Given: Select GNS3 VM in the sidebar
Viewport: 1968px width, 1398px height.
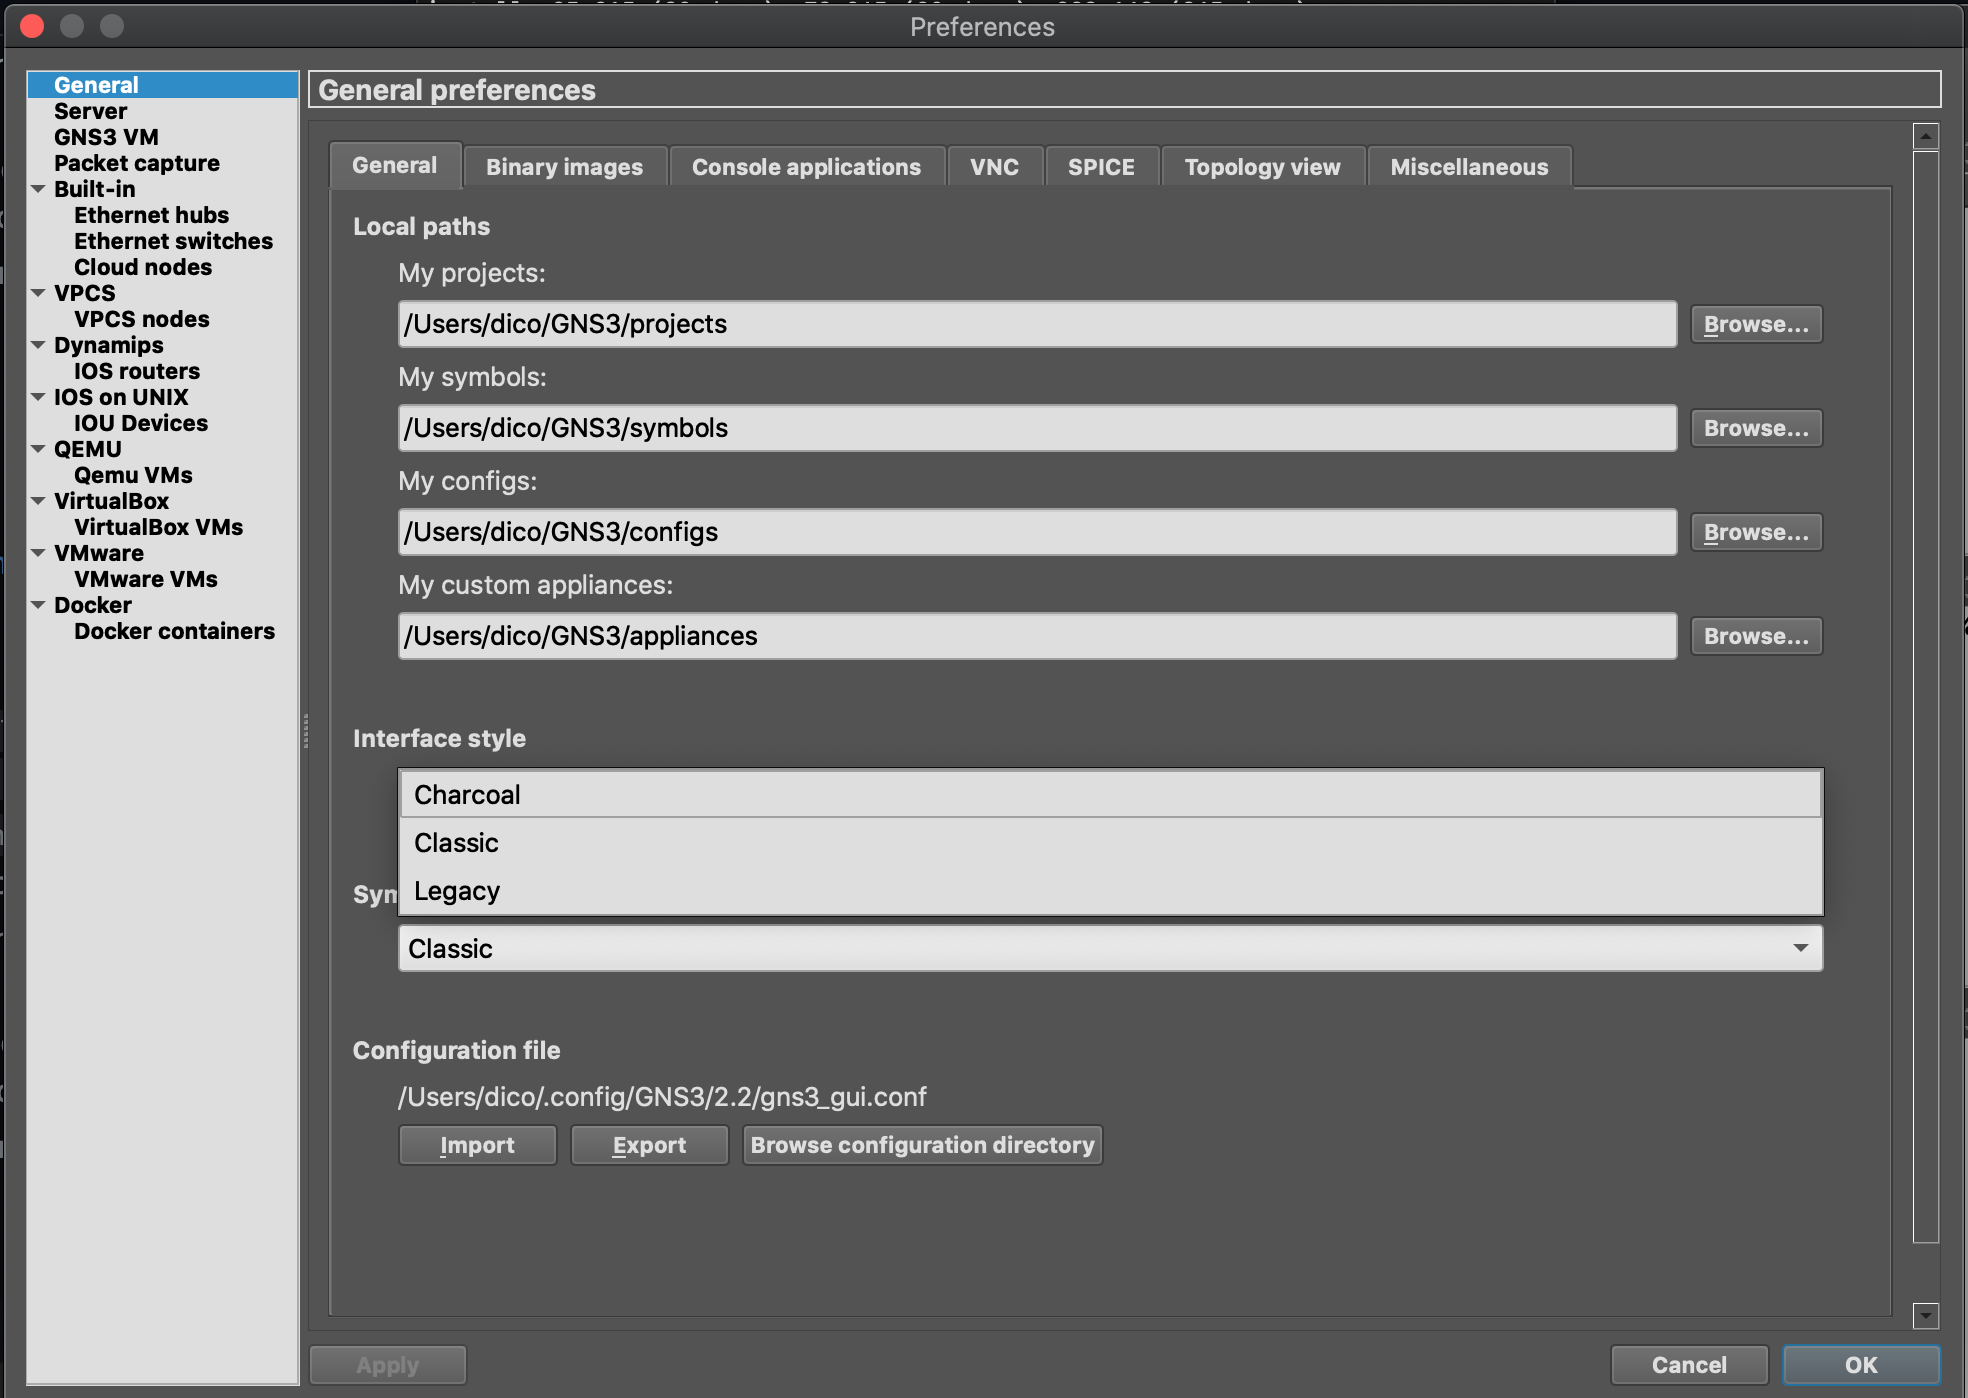Looking at the screenshot, I should [x=106, y=137].
